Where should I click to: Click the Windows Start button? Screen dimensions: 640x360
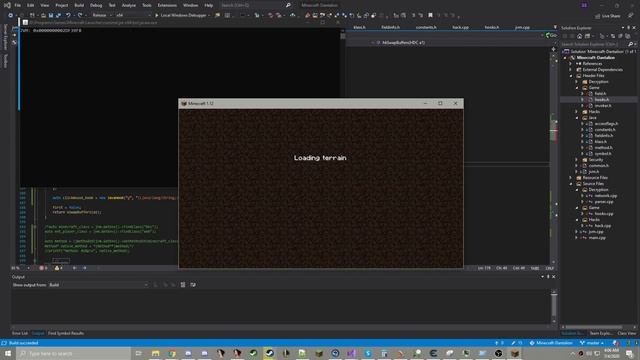pyautogui.click(x=8, y=353)
